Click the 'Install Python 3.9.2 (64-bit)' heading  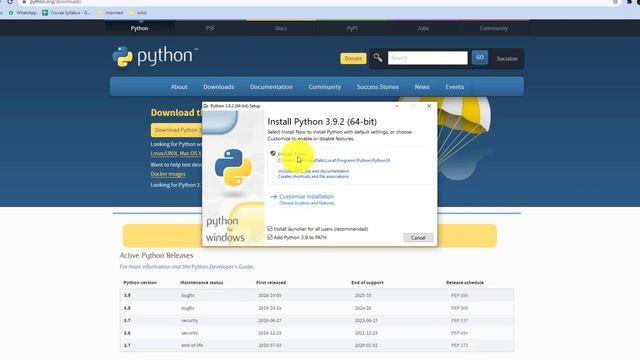tap(322, 122)
